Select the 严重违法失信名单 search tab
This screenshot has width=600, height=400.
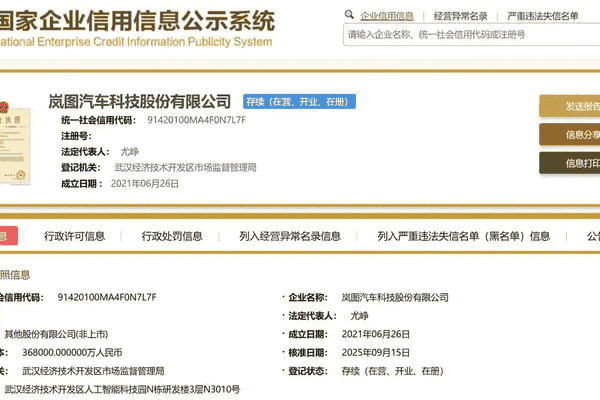(543, 16)
